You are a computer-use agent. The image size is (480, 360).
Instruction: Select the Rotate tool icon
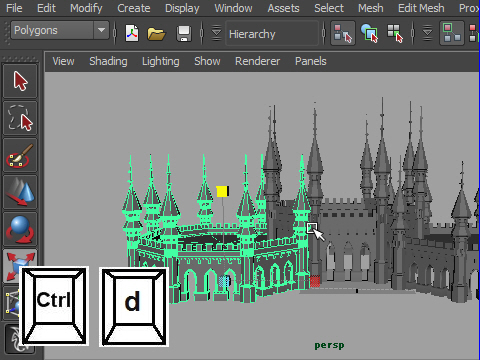pyautogui.click(x=20, y=229)
